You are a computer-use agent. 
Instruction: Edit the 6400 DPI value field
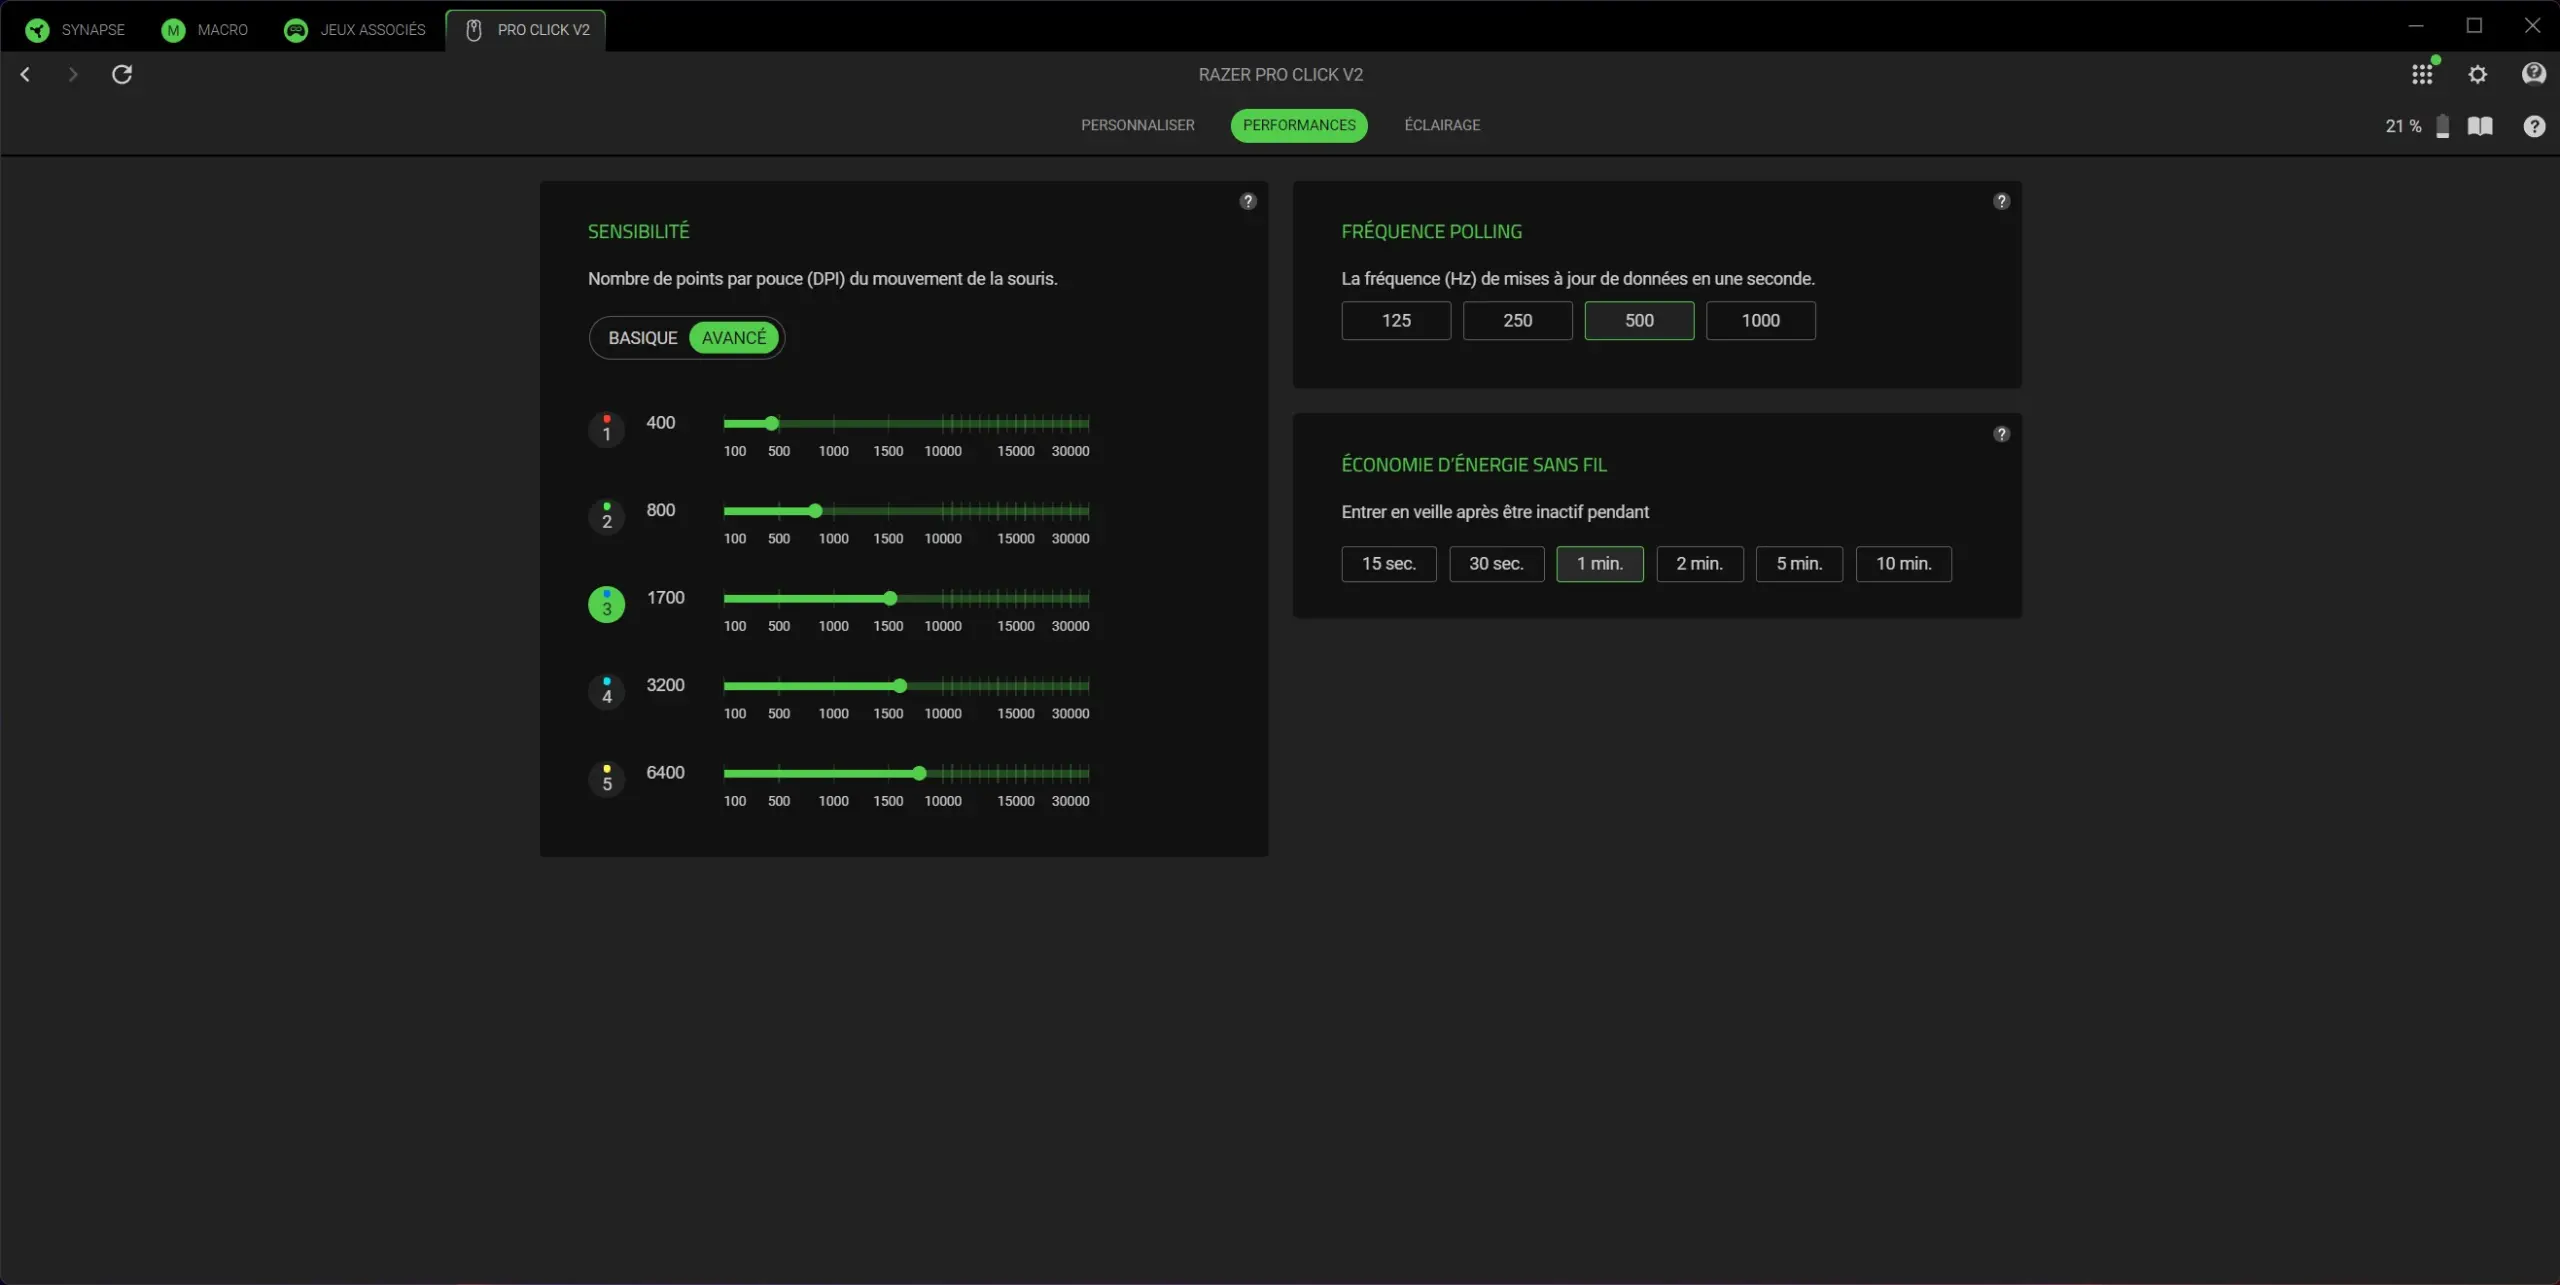tap(666, 773)
